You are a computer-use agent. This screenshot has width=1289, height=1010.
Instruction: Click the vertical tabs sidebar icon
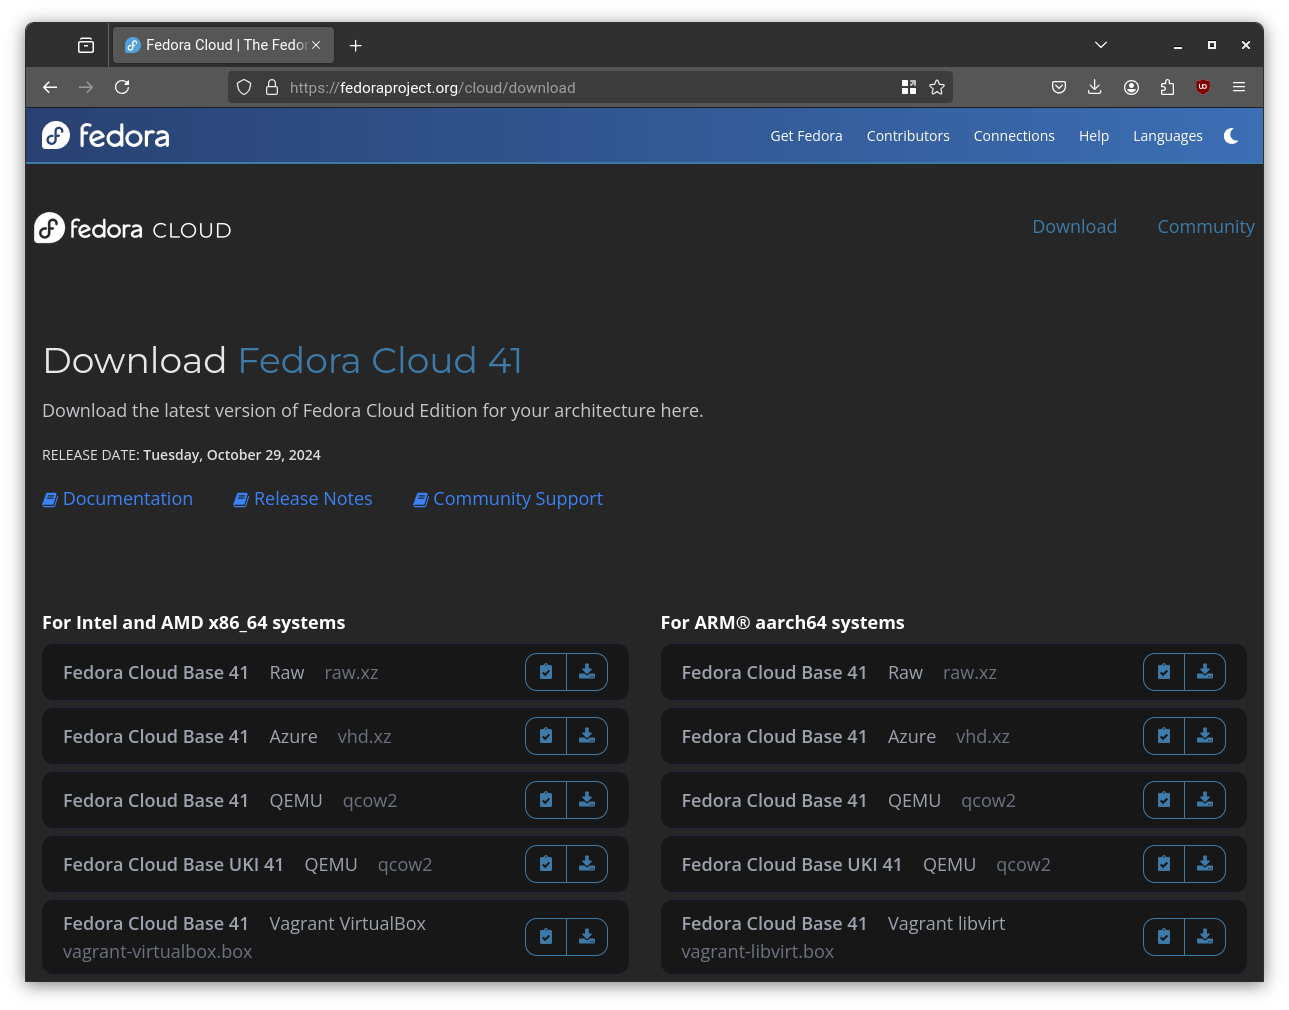point(86,45)
